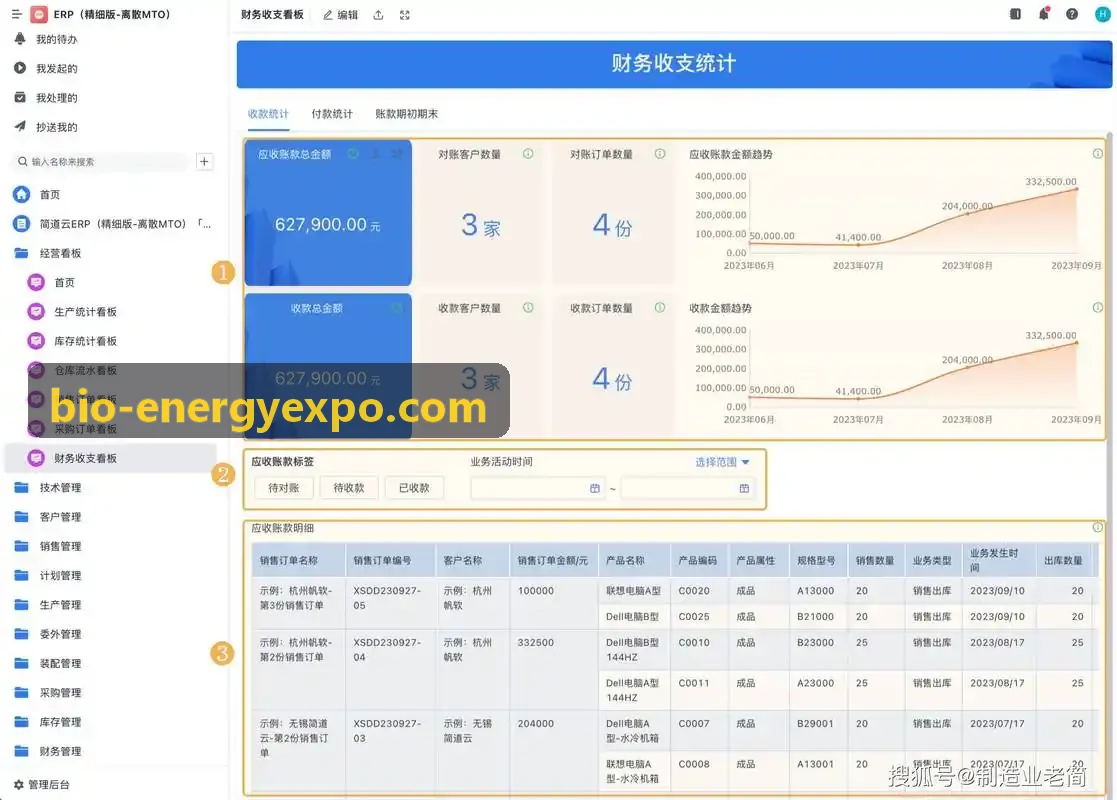1117x800 pixels.
Task: Expand the 委外管理 folder
Action: (x=48, y=633)
